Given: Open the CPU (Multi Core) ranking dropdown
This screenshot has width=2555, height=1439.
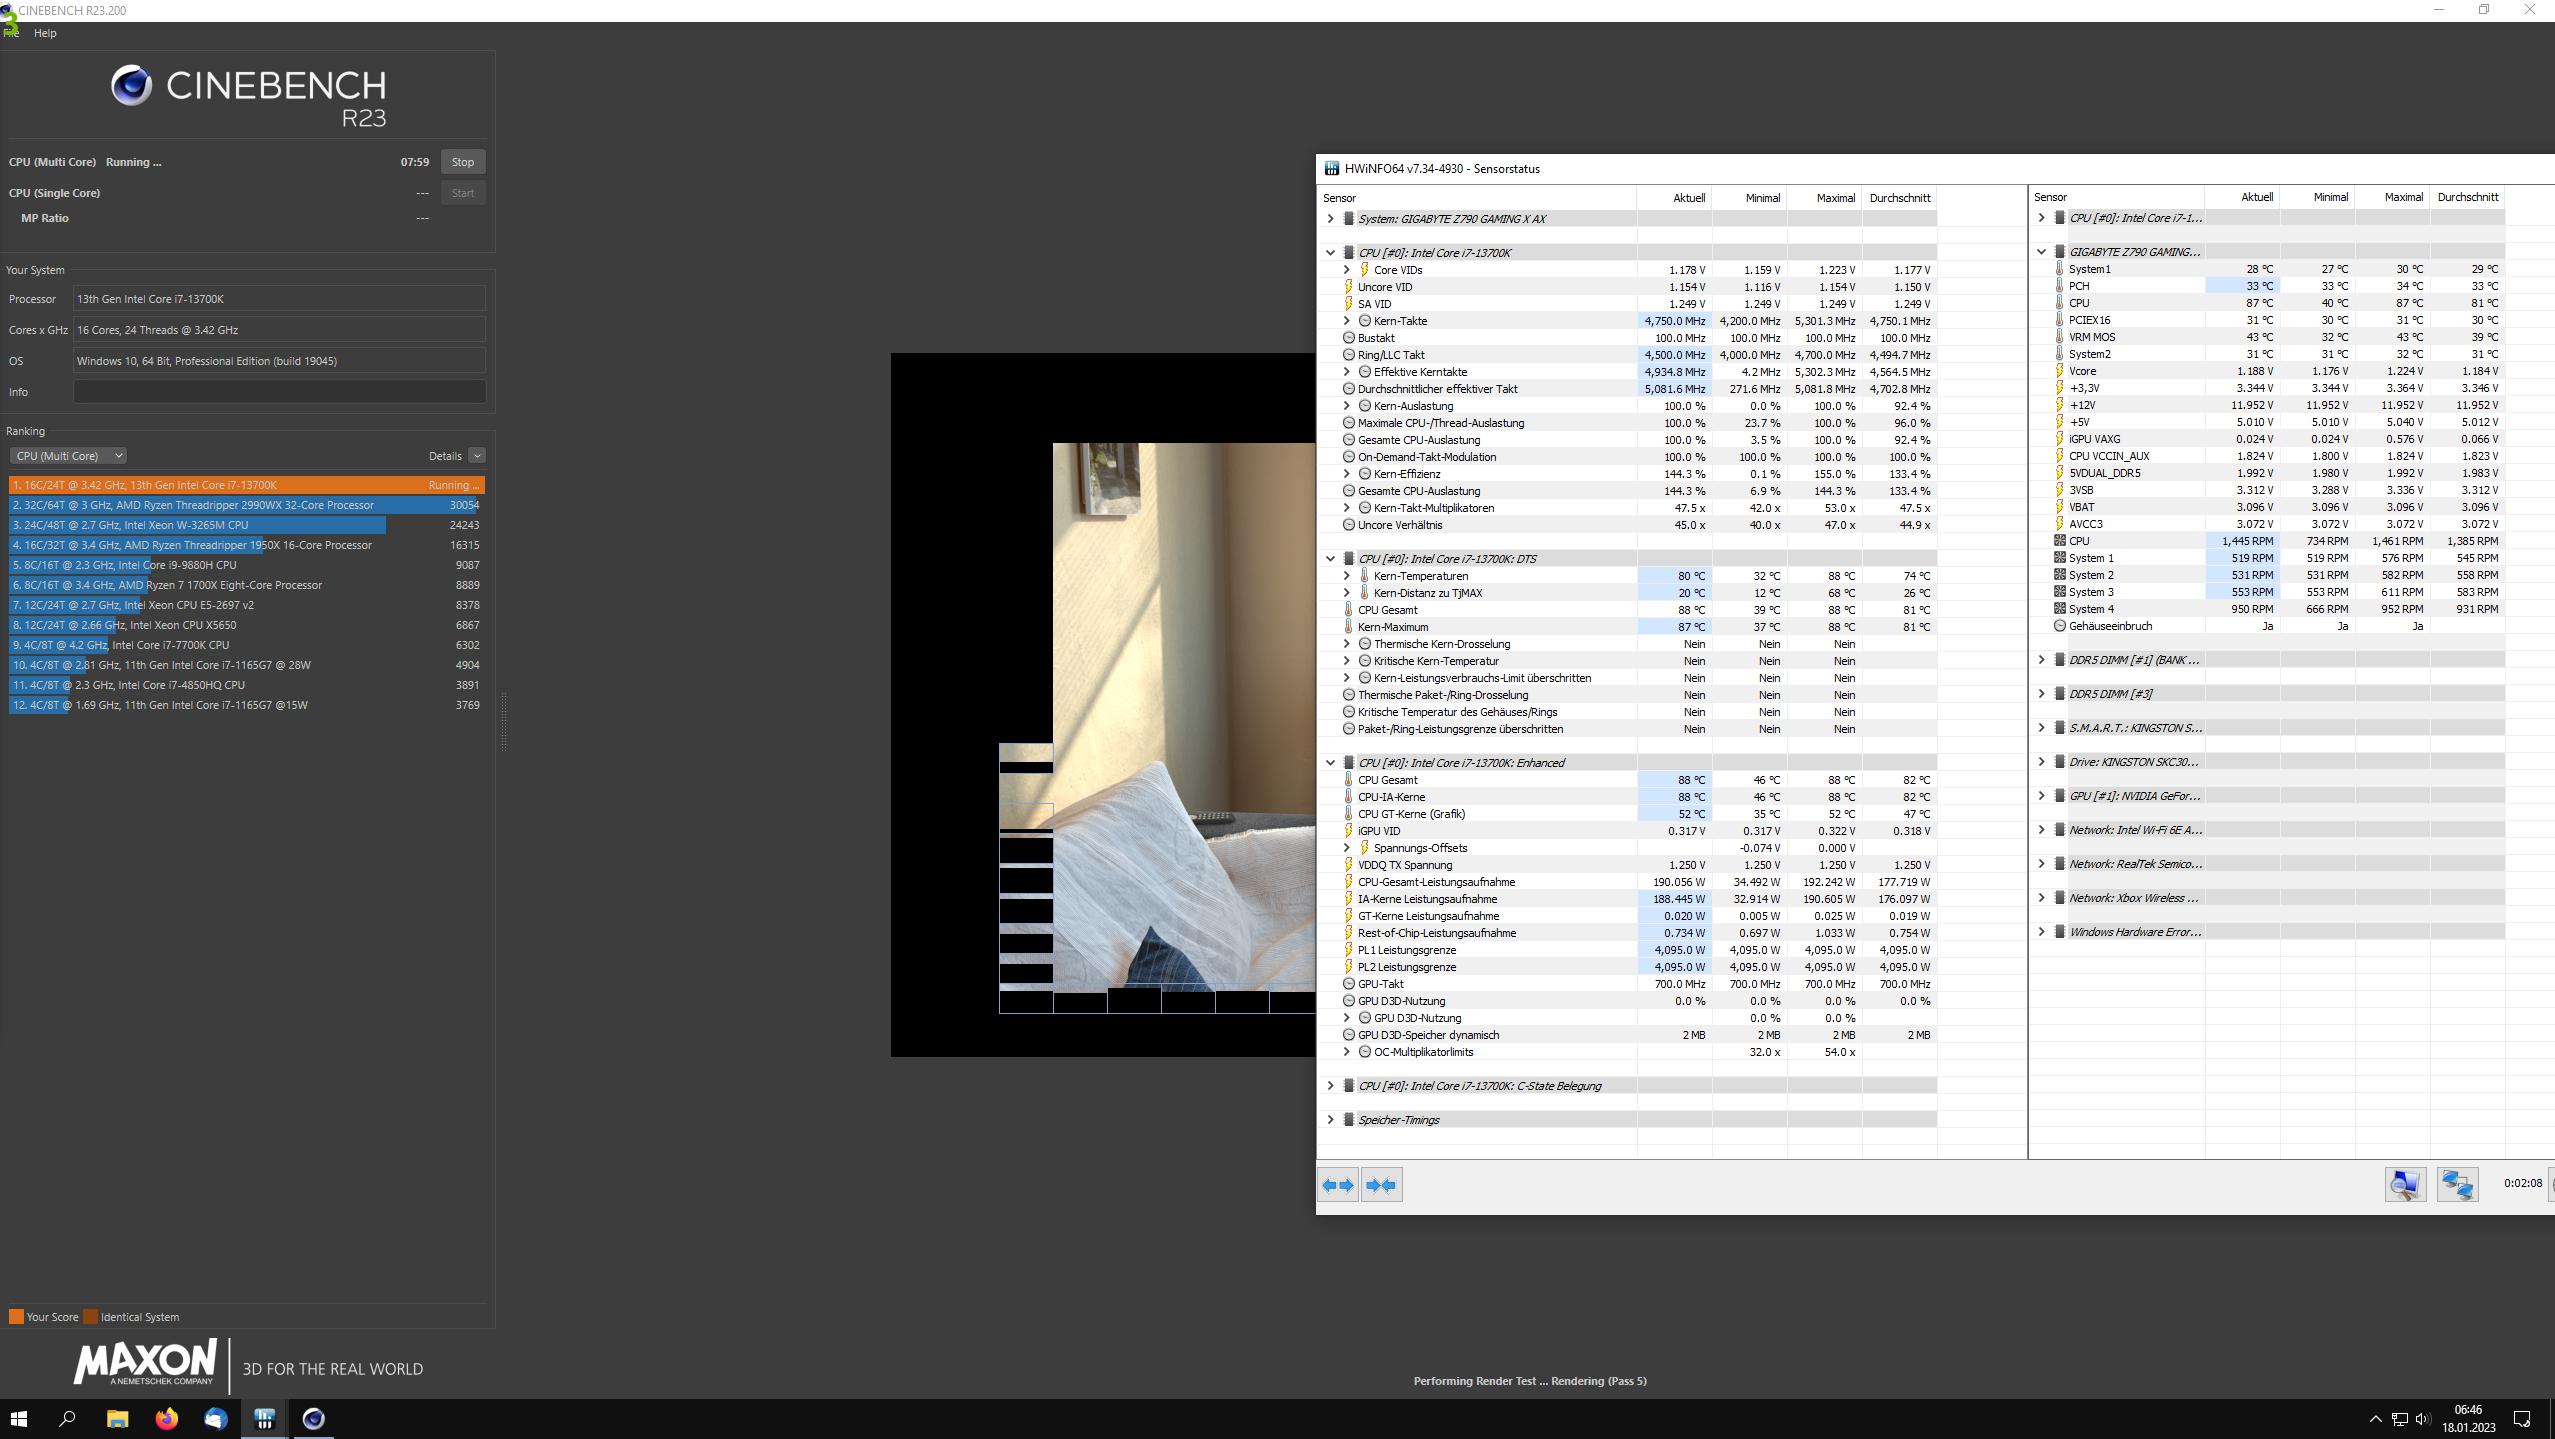Looking at the screenshot, I should [x=68, y=456].
